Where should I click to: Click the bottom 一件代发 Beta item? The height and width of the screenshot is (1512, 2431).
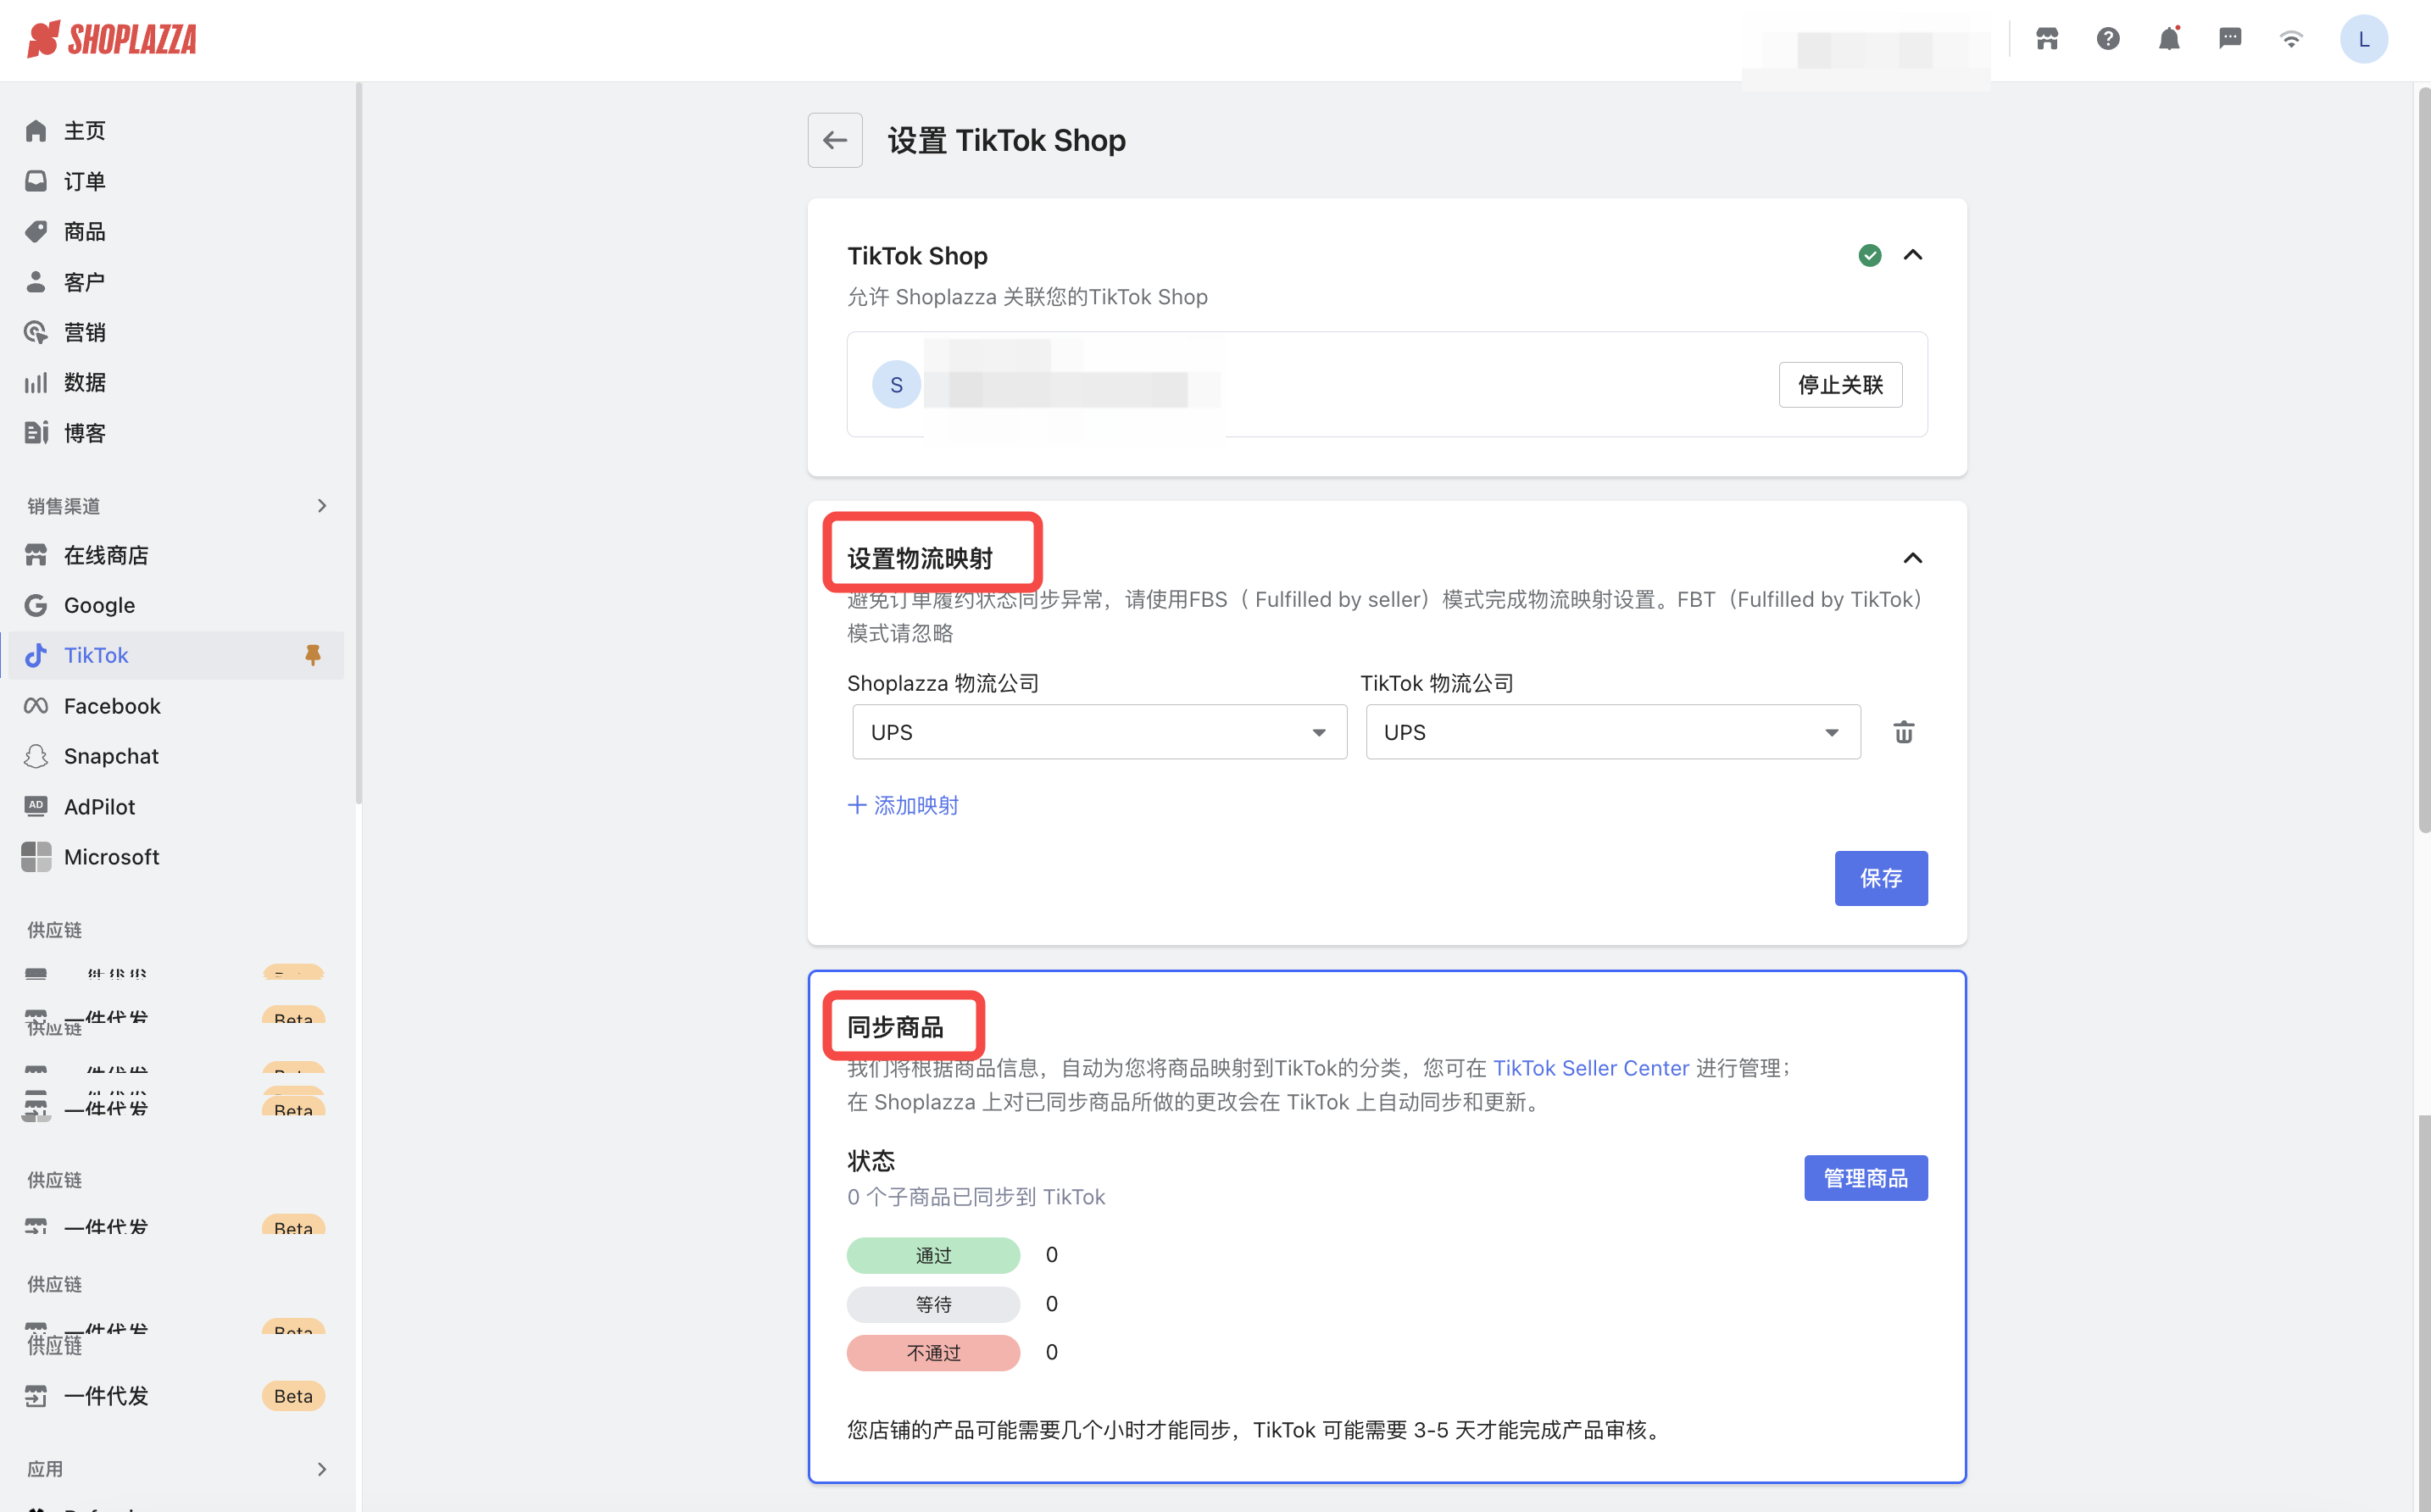point(176,1396)
